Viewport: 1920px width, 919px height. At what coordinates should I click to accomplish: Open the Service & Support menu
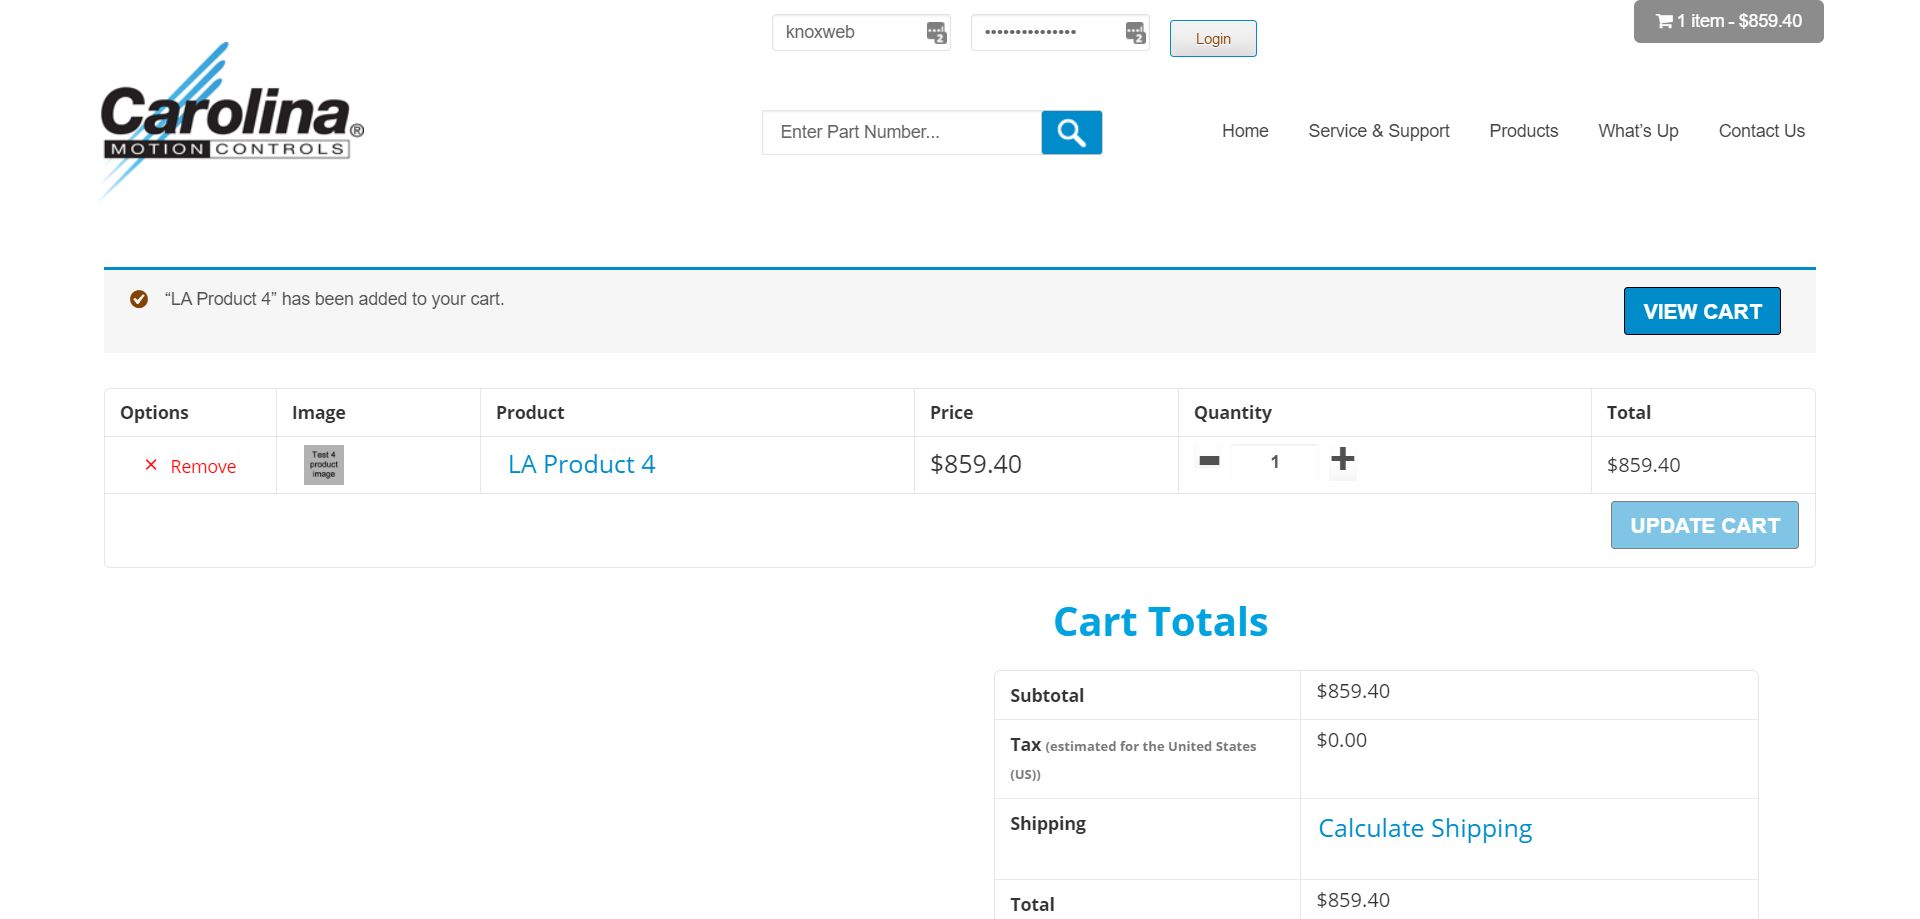pyautogui.click(x=1378, y=131)
